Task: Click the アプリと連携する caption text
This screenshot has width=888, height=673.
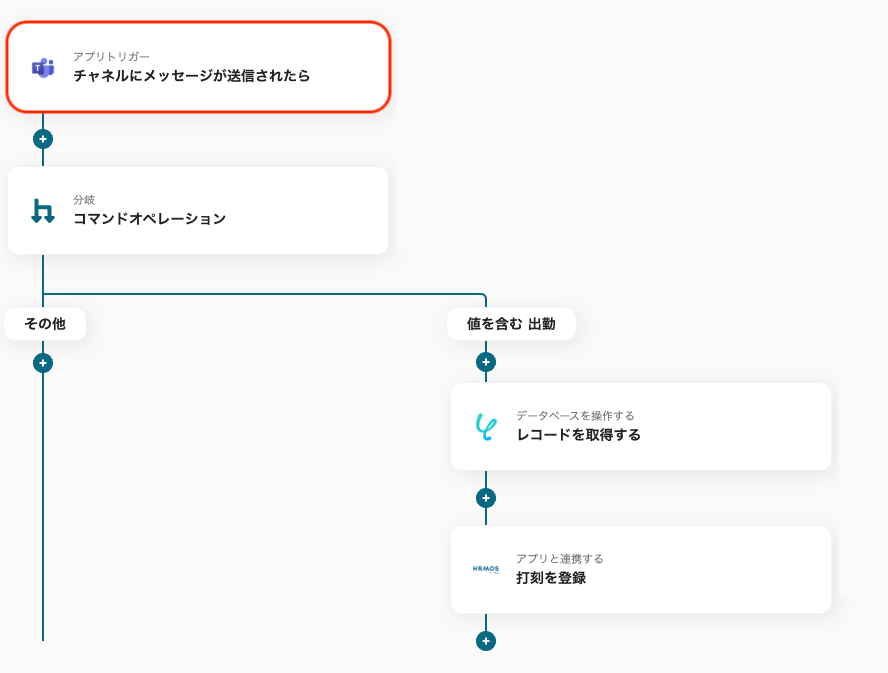Action: pos(560,559)
